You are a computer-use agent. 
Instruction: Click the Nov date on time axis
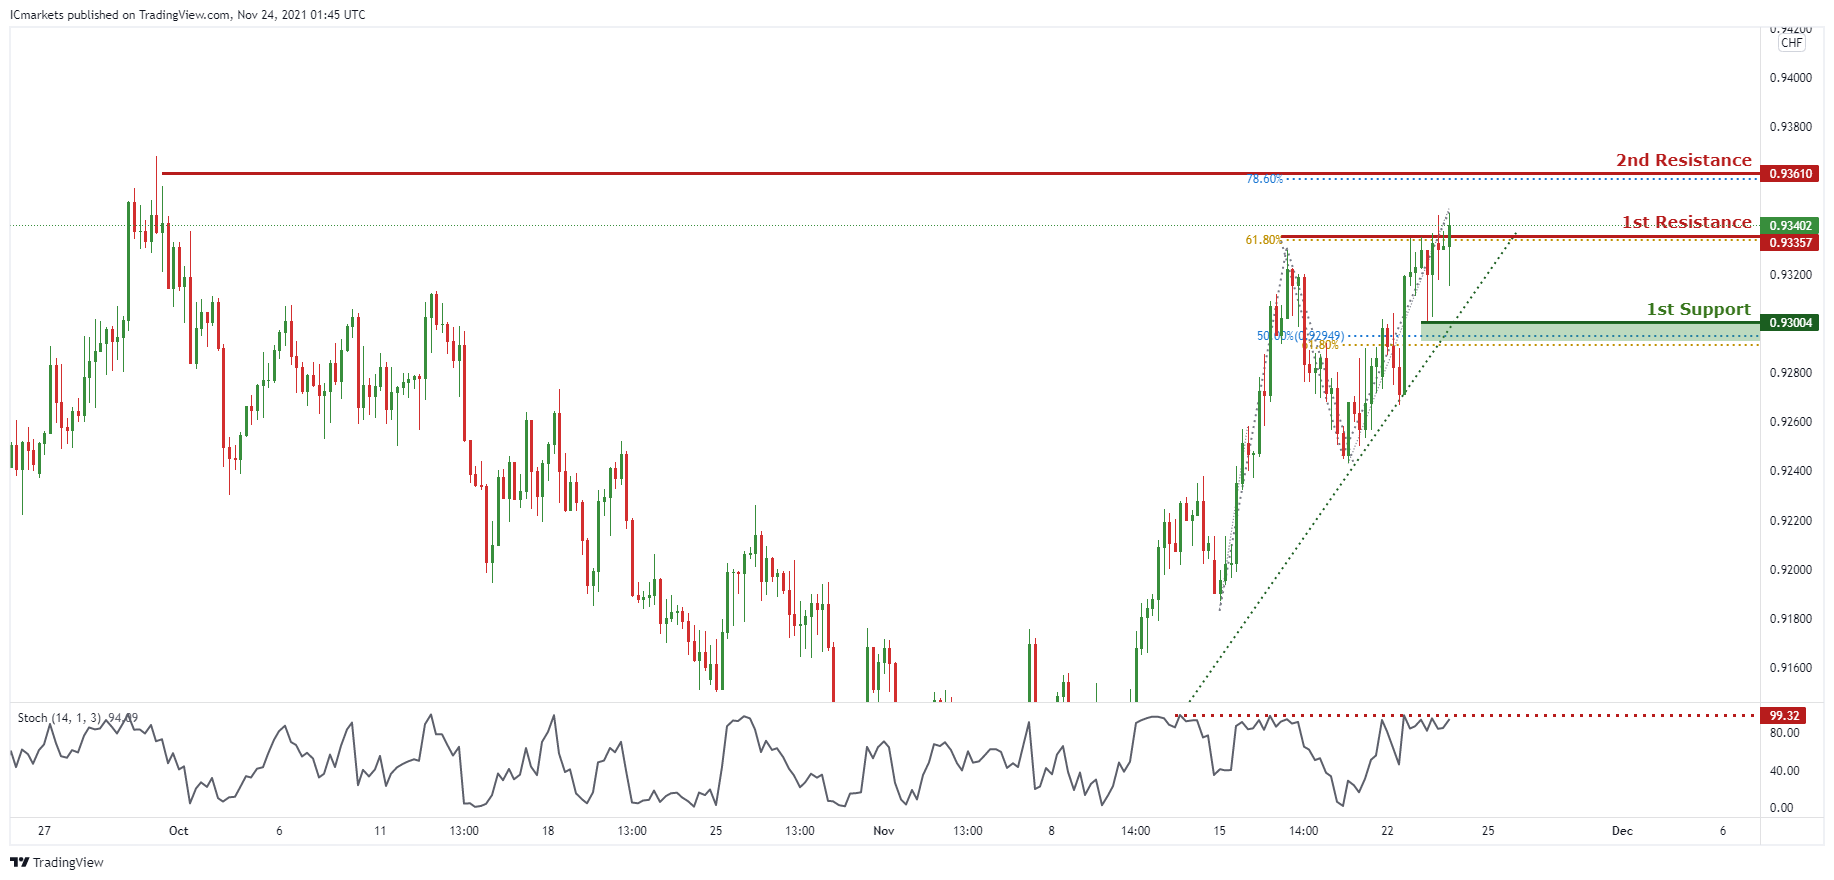point(883,831)
